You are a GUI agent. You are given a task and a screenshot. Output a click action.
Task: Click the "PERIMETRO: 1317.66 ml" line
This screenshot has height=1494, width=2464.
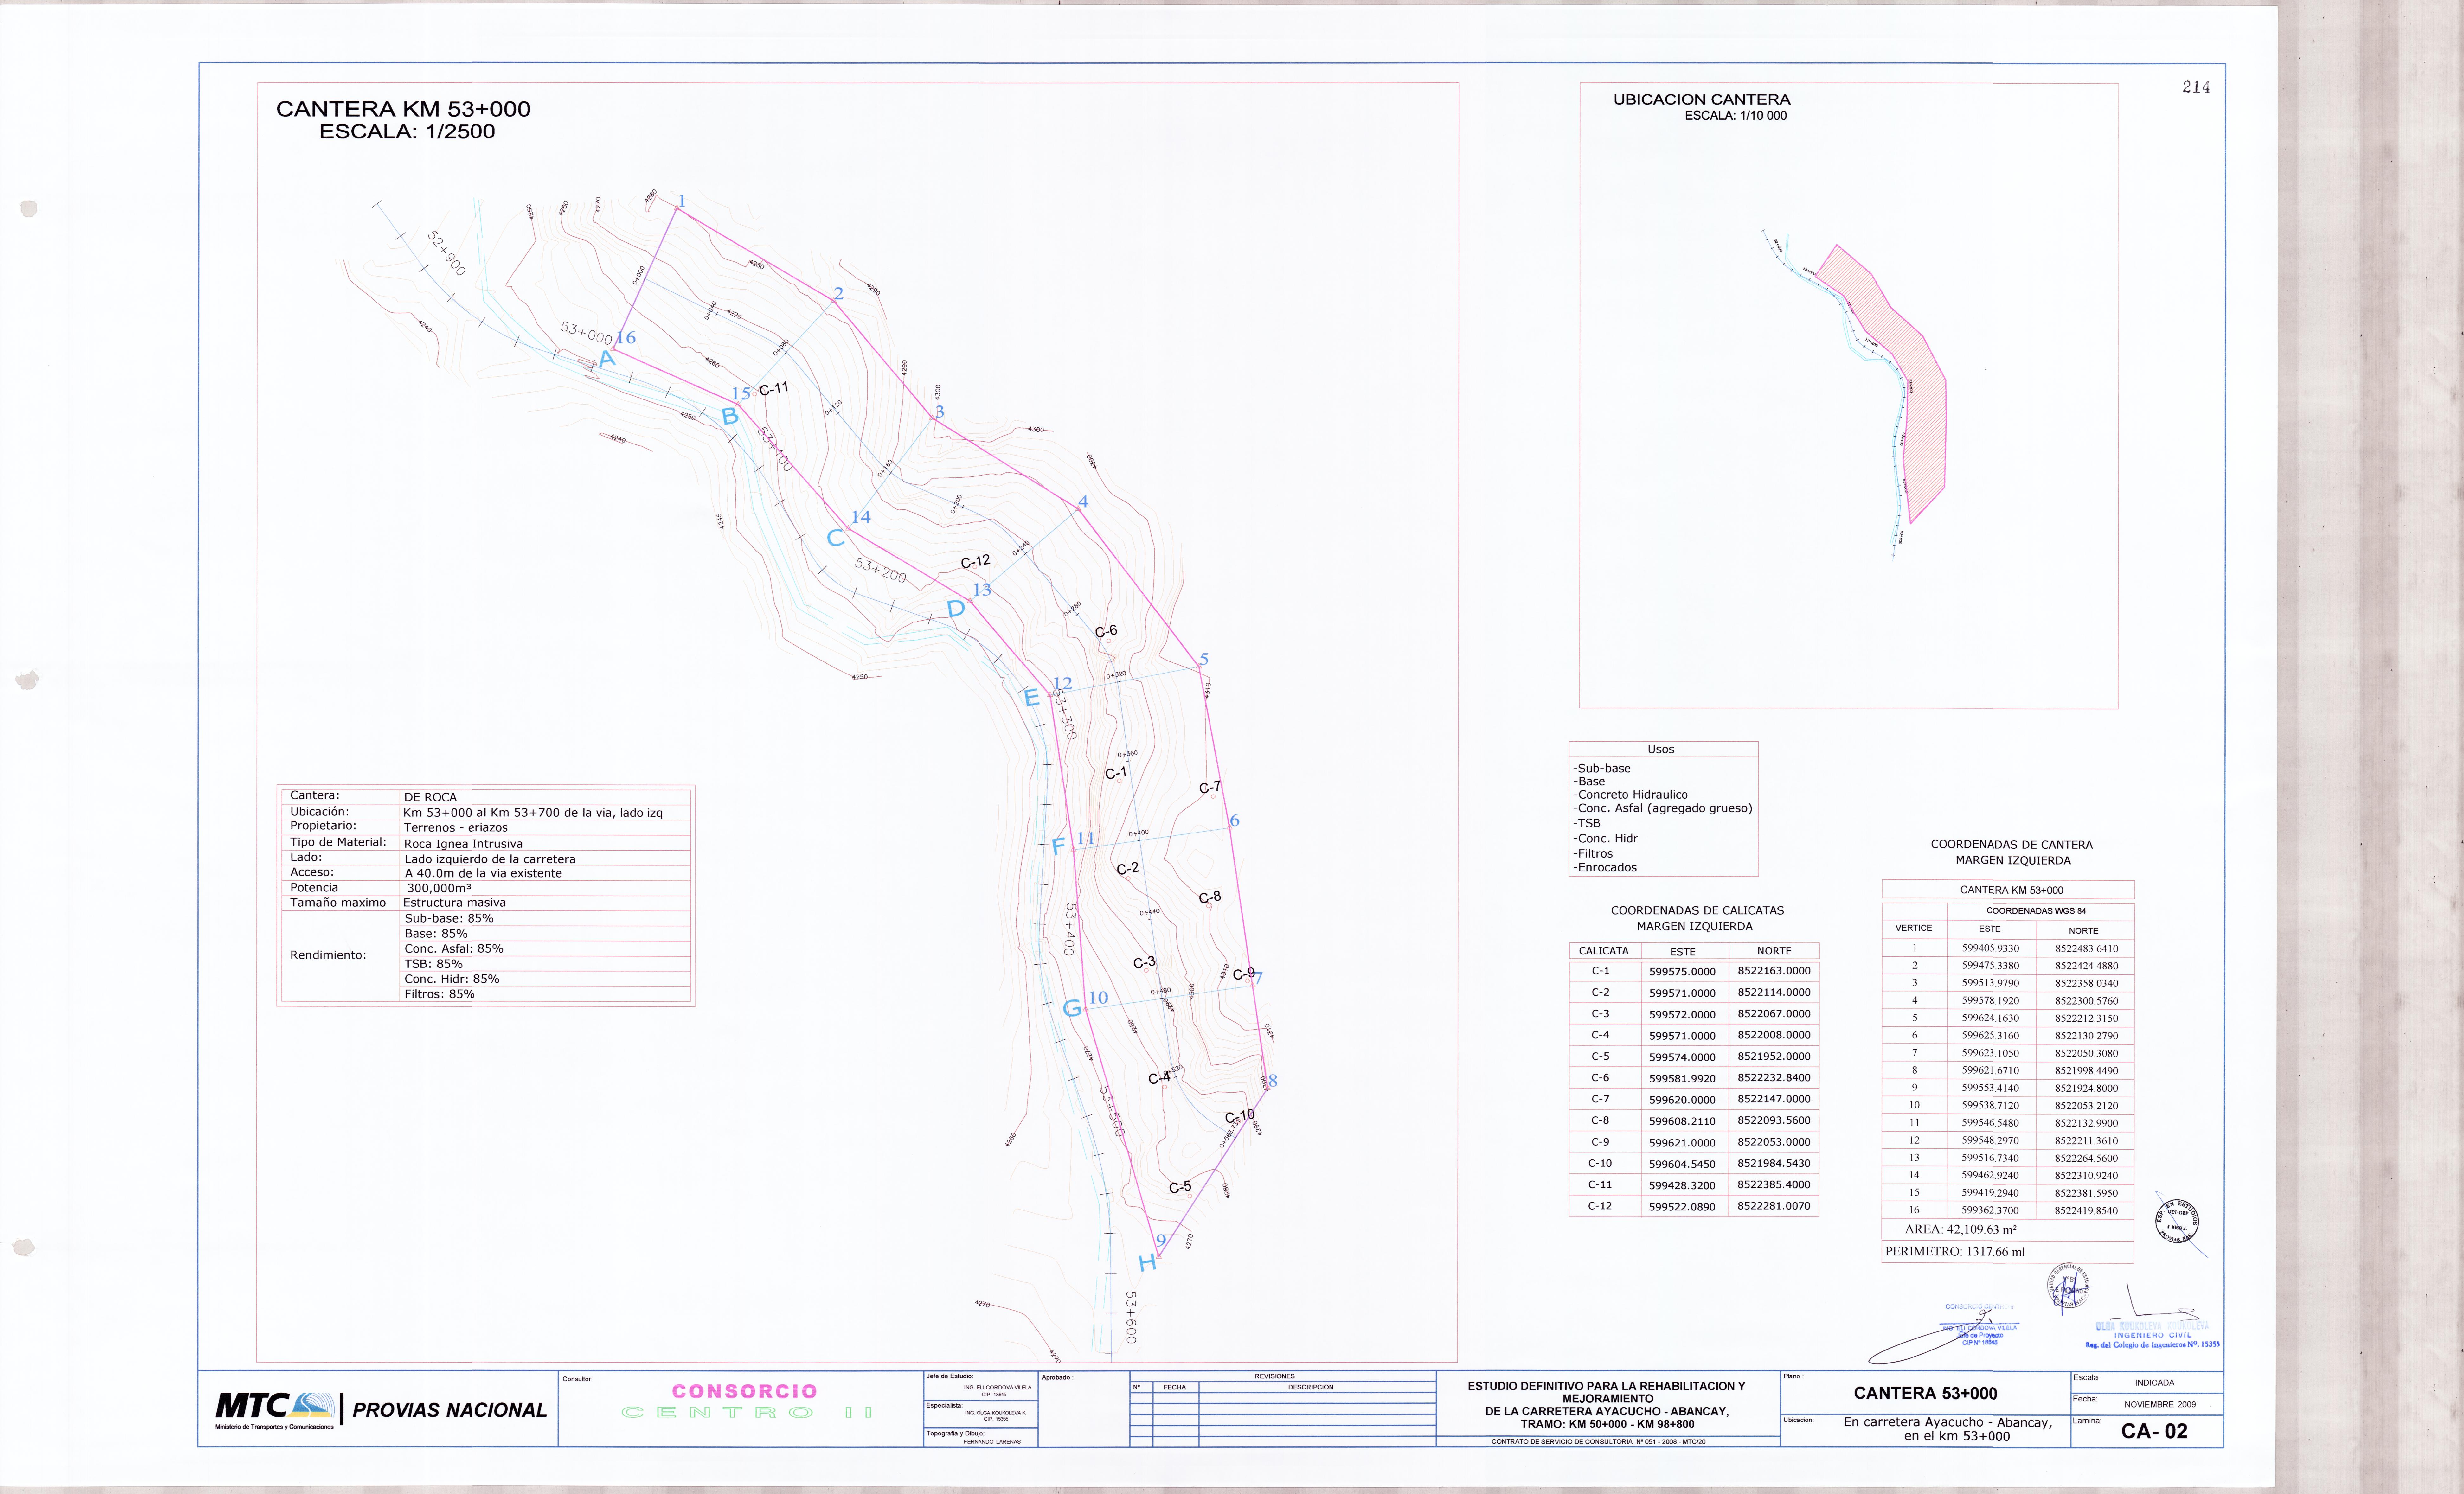click(x=1955, y=1252)
